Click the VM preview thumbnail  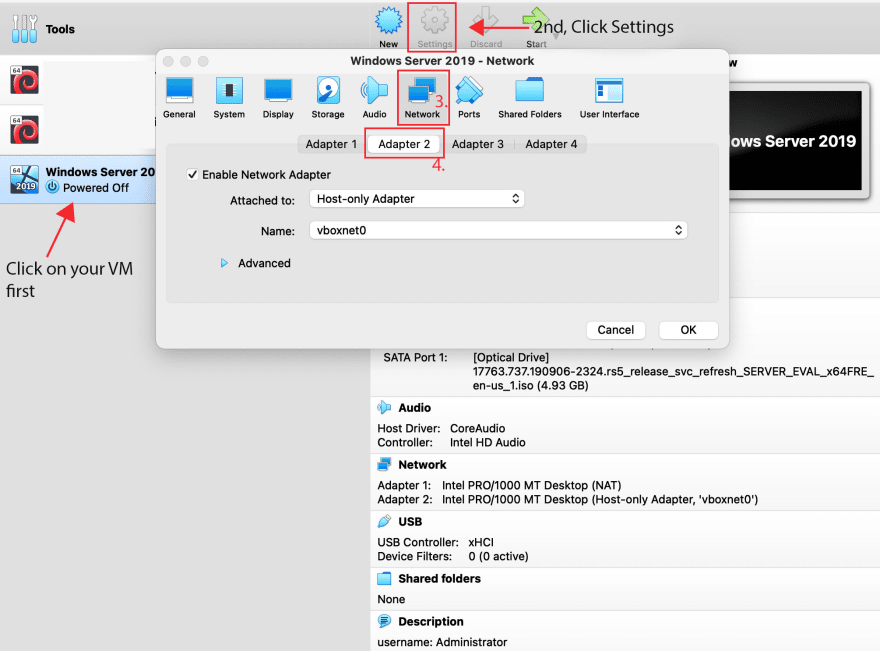[796, 140]
